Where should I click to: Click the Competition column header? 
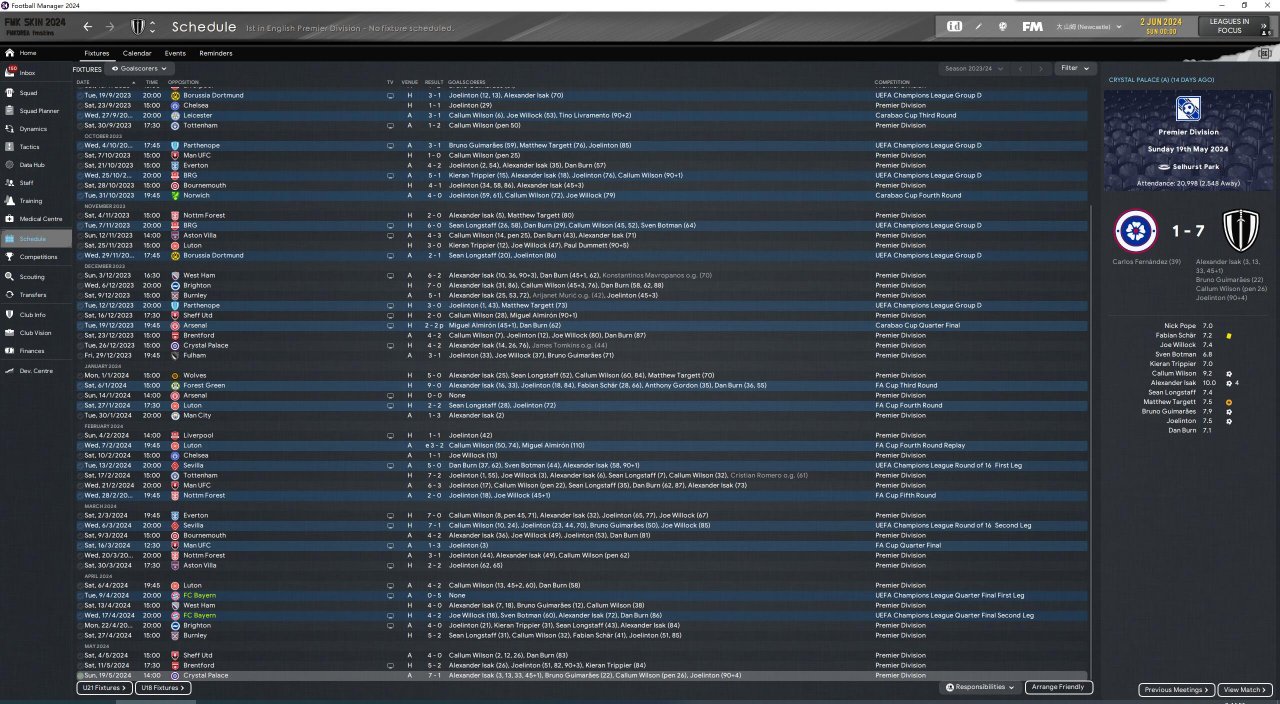892,82
